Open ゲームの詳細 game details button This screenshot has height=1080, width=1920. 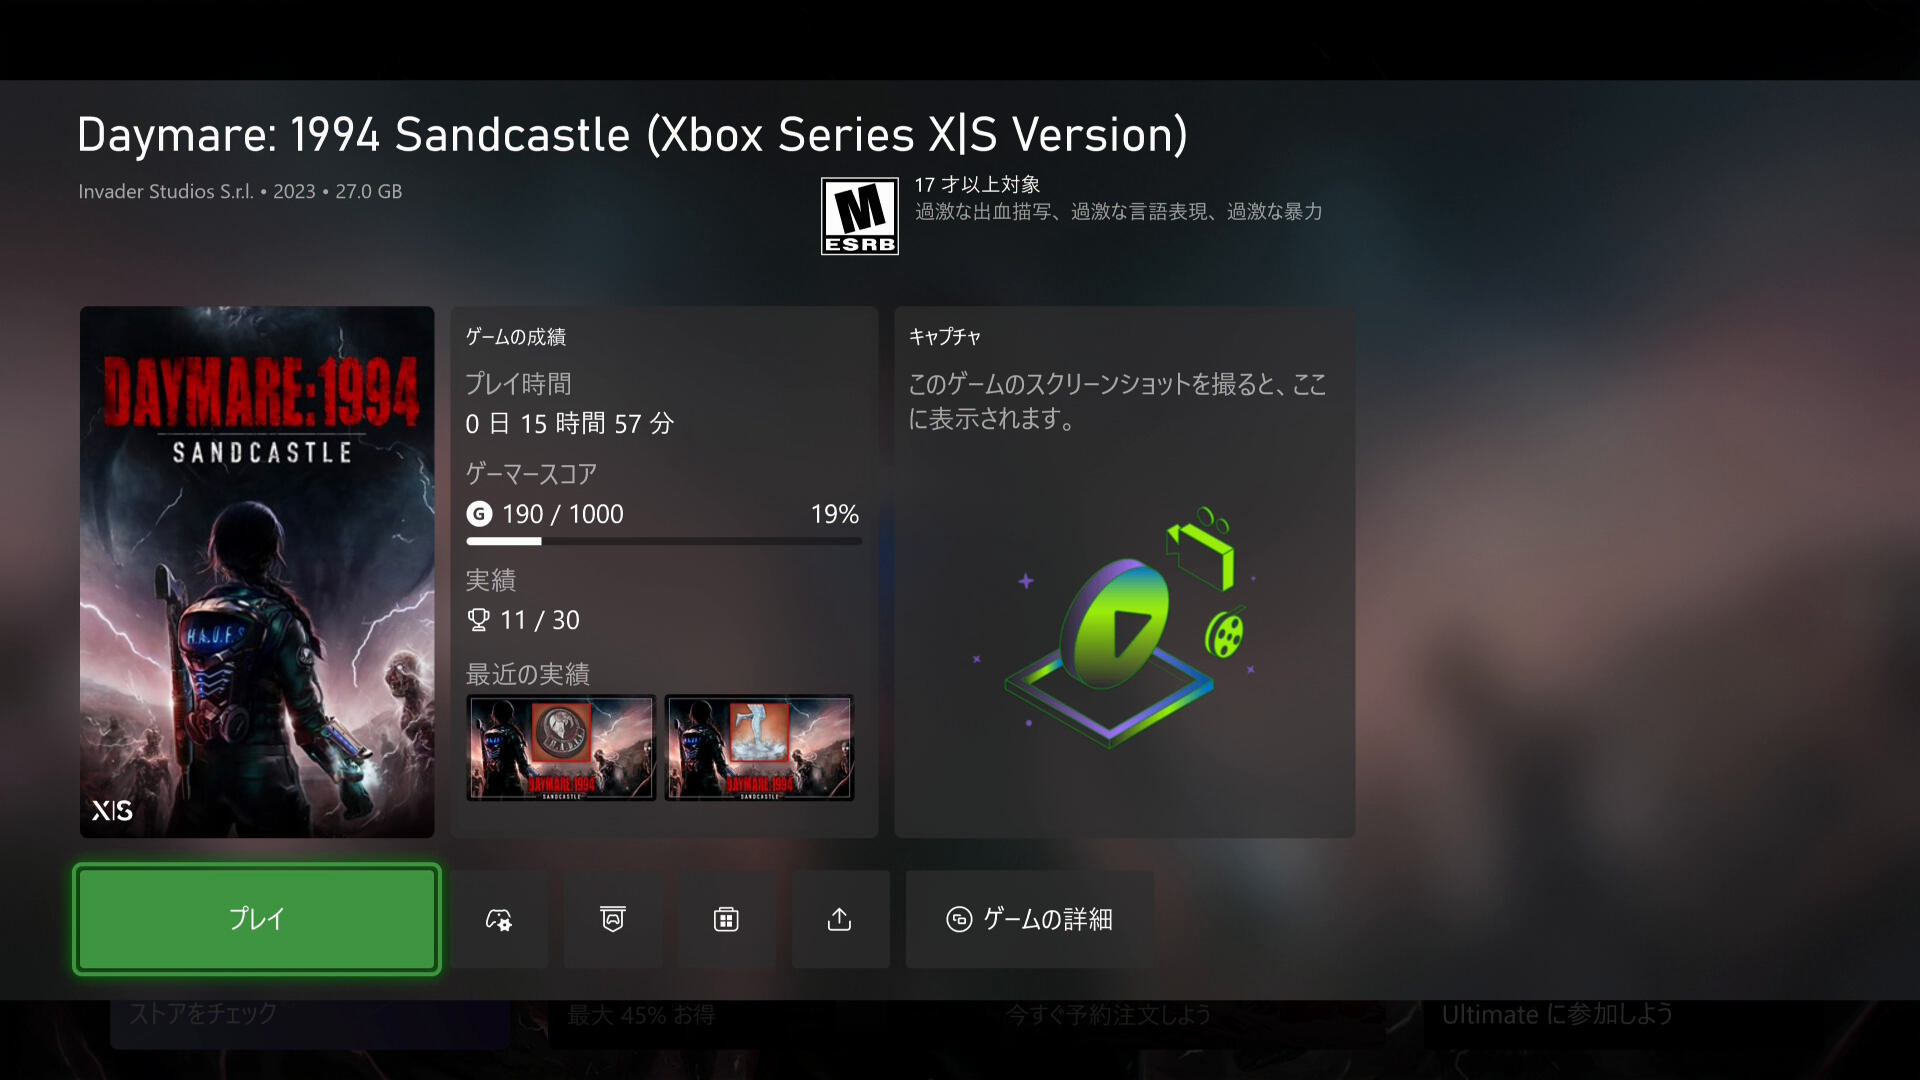[1030, 919]
